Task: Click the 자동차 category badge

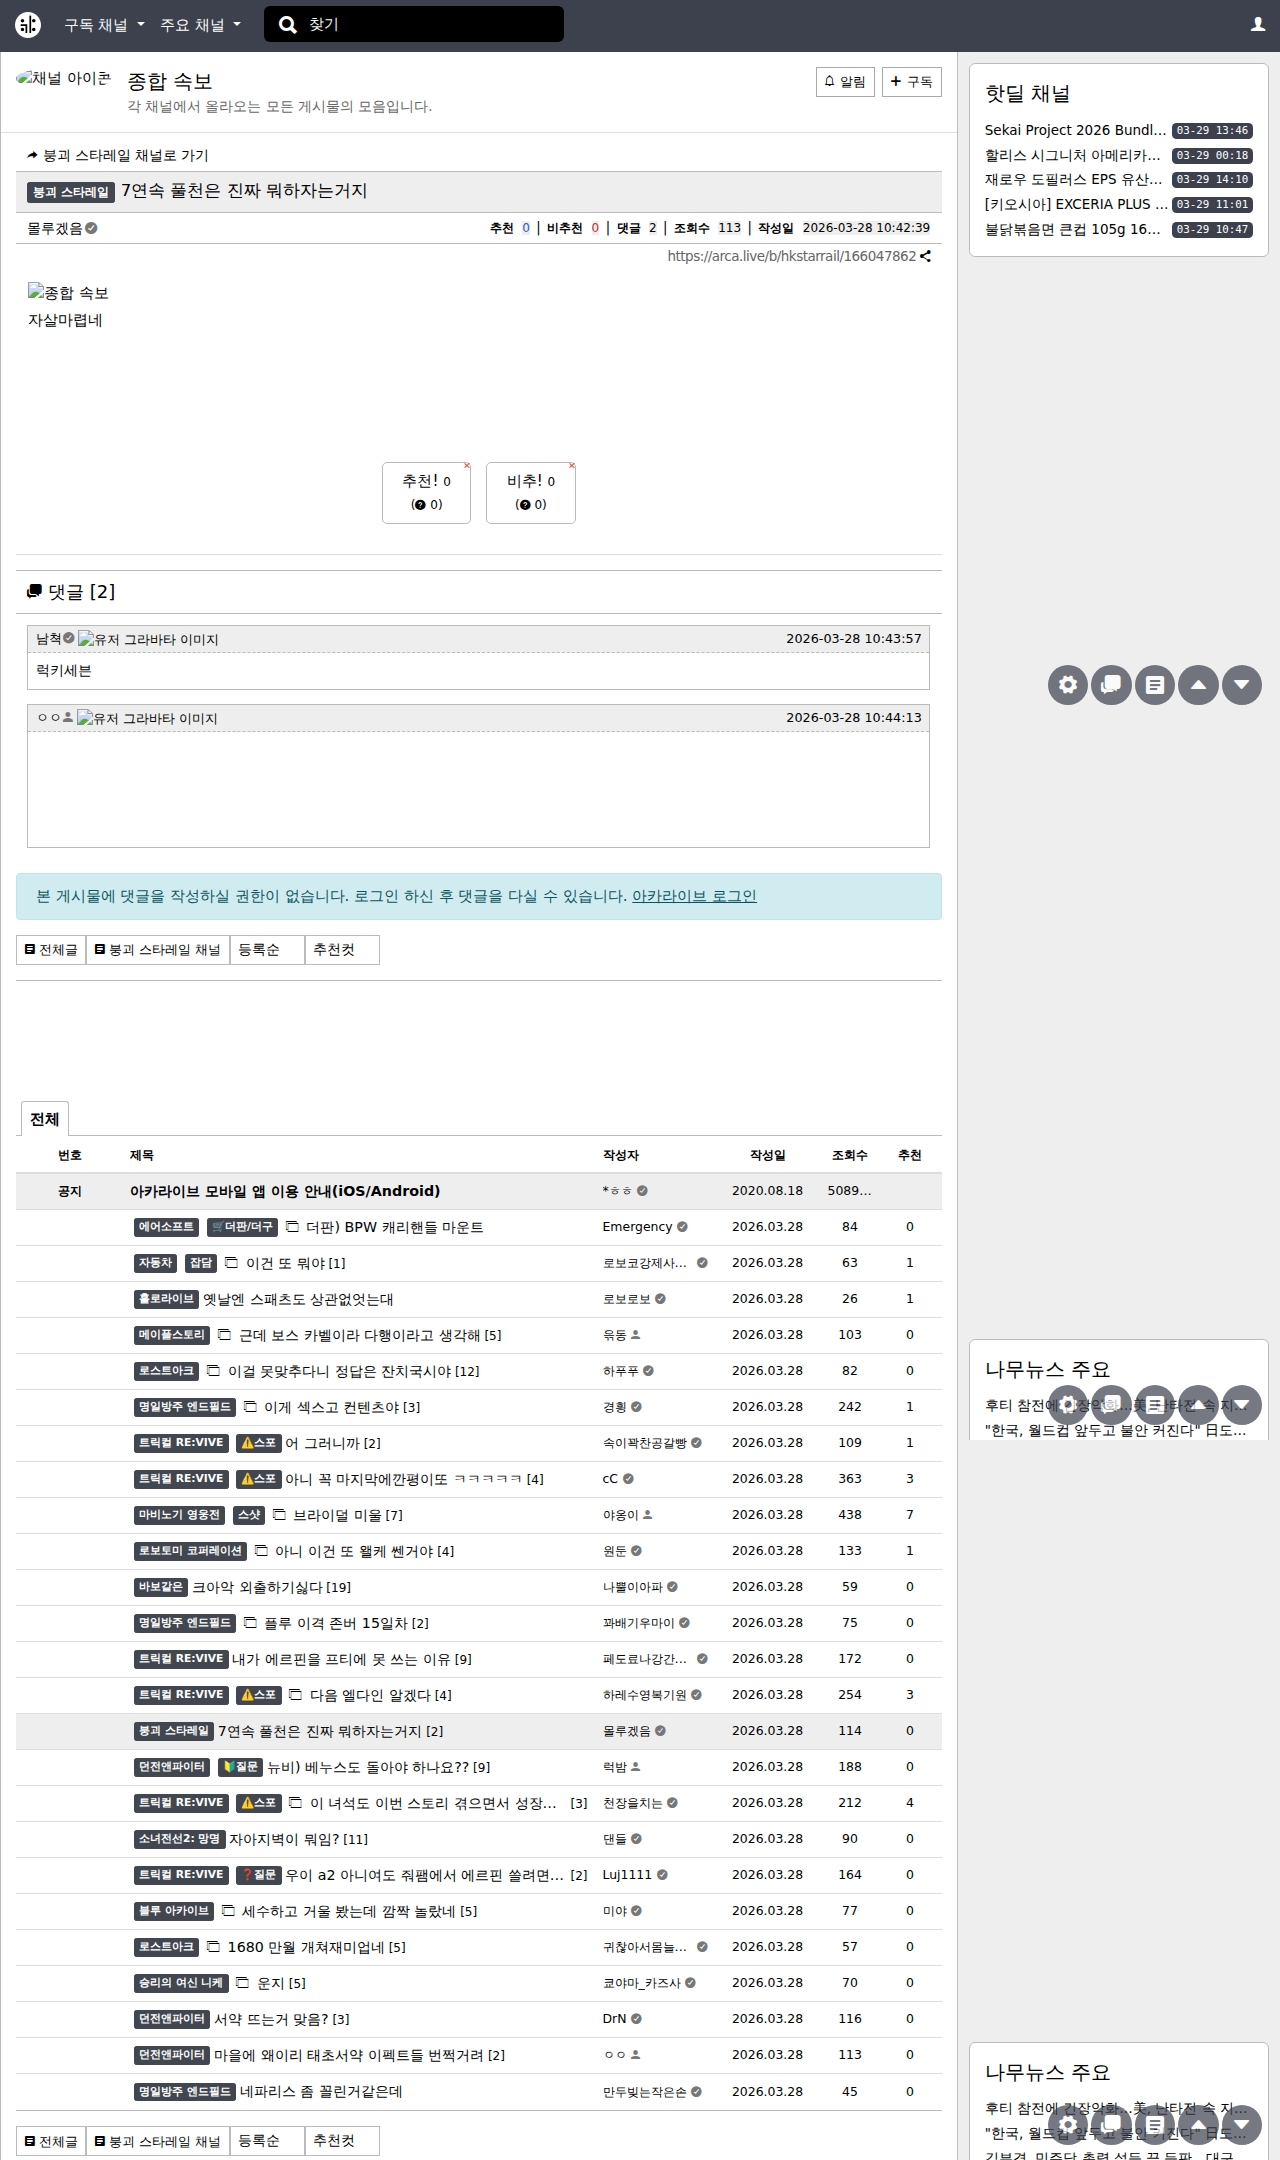Action: pos(156,1263)
